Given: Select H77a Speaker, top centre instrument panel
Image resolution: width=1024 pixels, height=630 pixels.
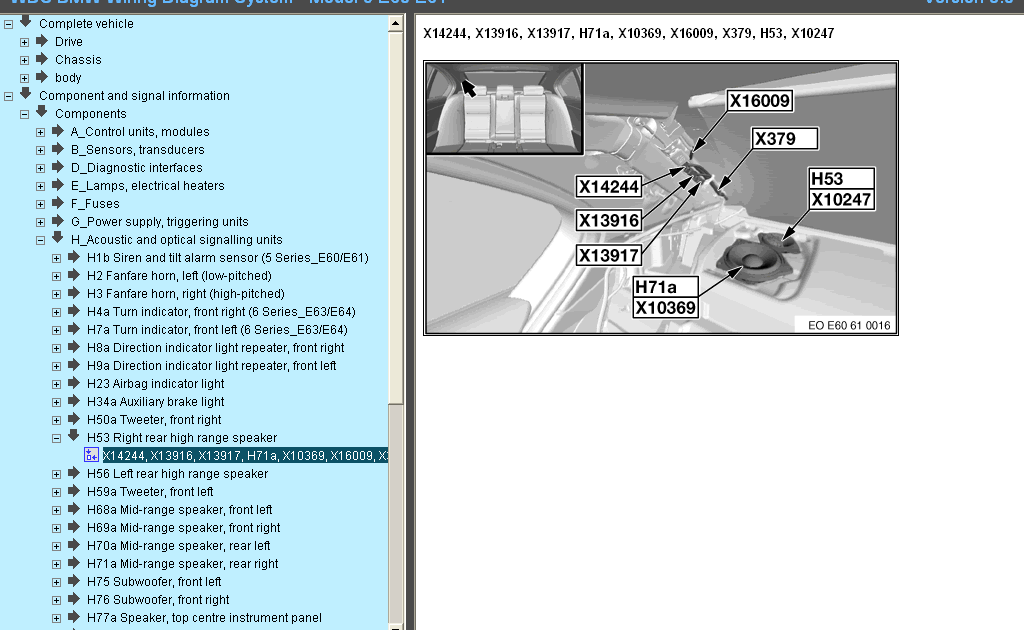Looking at the screenshot, I should [x=204, y=618].
